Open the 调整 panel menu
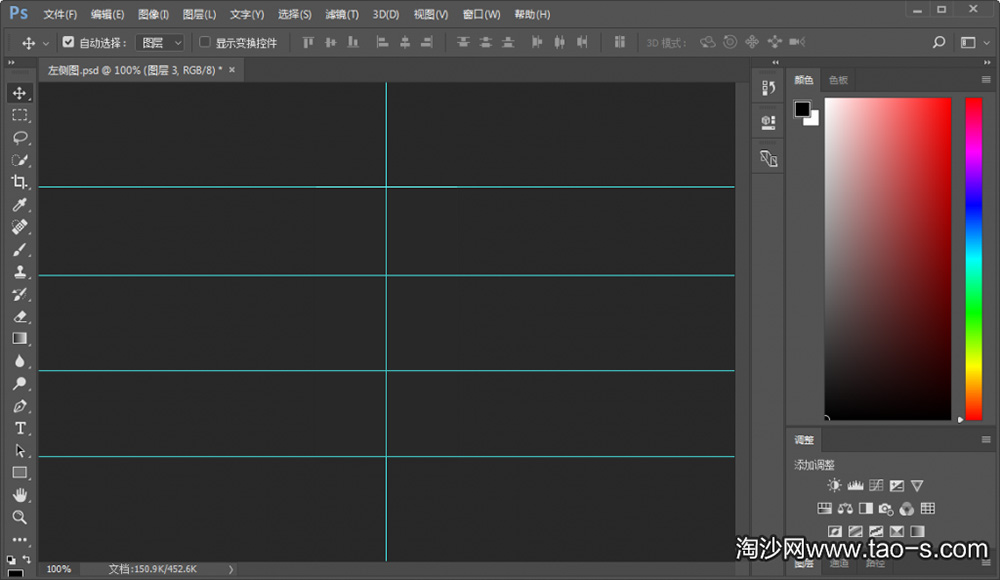This screenshot has height=580, width=1000. click(x=985, y=439)
